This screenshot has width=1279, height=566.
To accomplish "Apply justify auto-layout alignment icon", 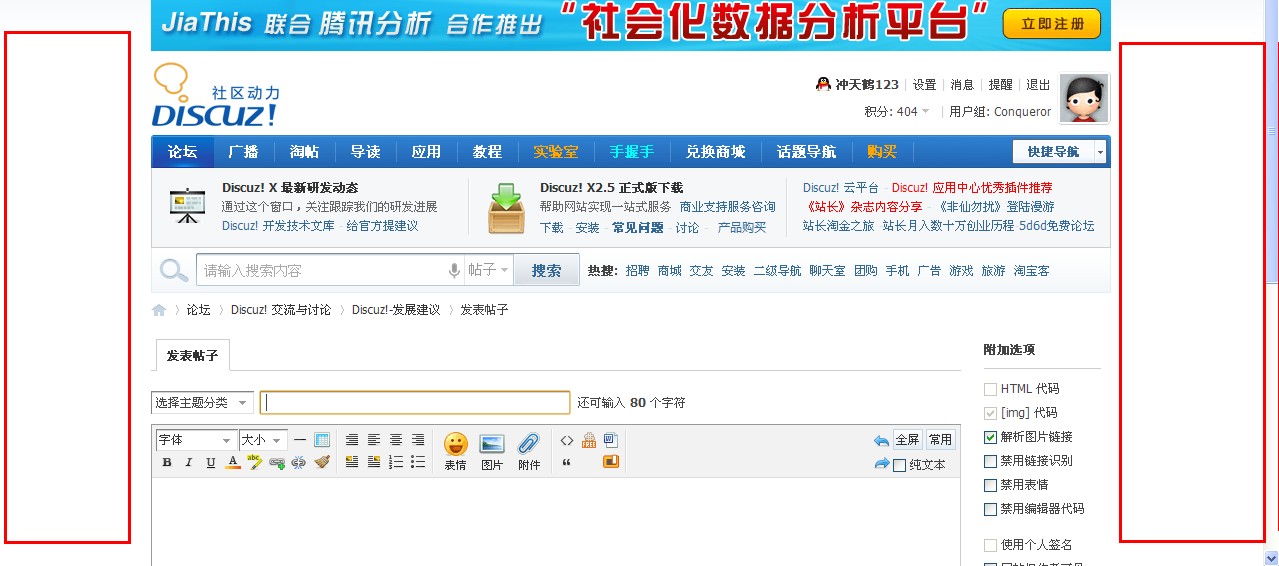I will pyautogui.click(x=352, y=440).
